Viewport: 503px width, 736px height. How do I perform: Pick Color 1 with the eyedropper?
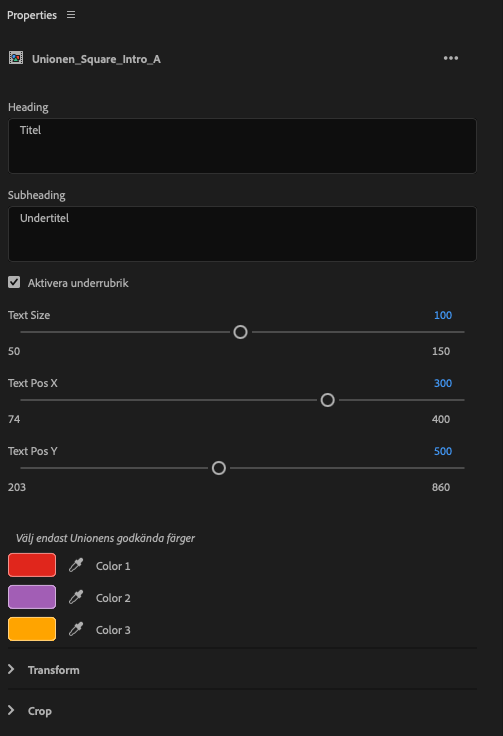[x=76, y=565]
